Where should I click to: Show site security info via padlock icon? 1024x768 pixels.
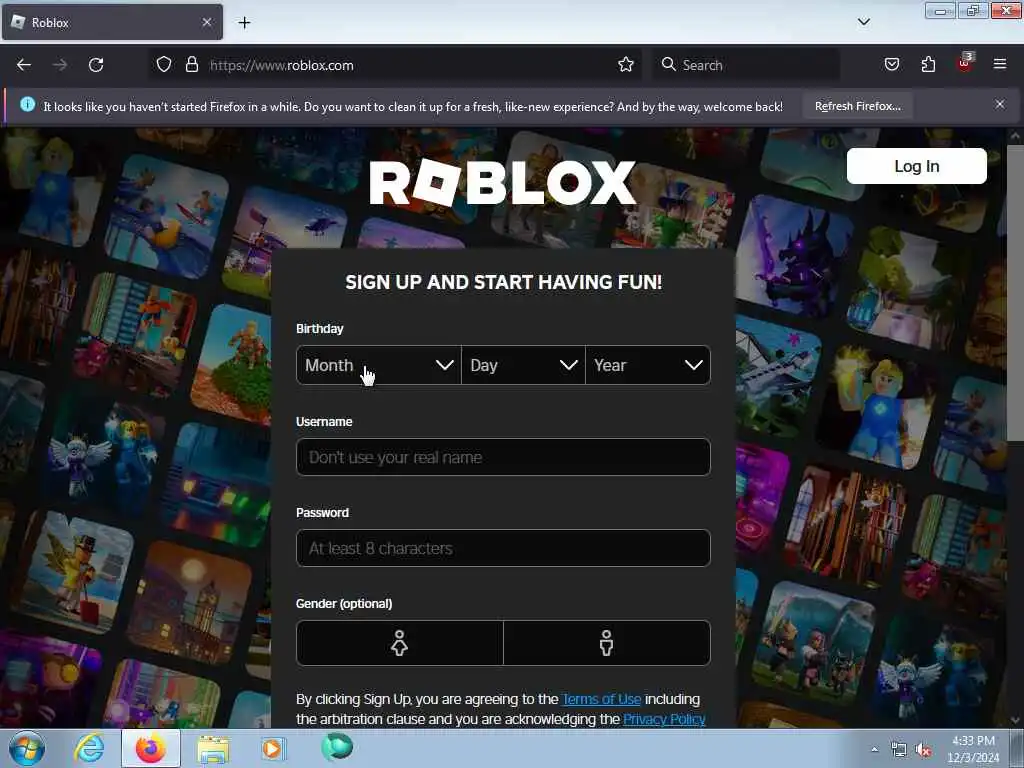[191, 65]
